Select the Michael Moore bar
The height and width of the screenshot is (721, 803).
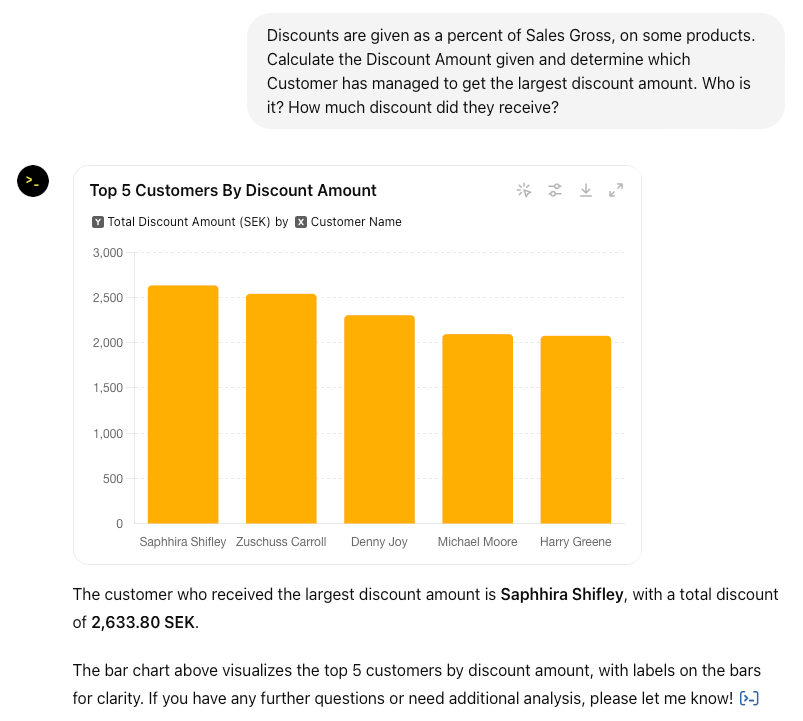(478, 429)
